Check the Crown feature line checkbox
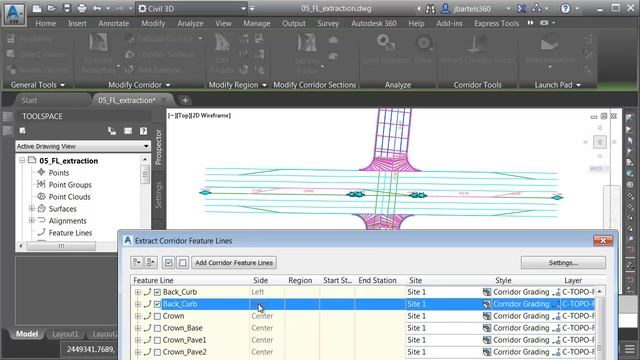The width and height of the screenshot is (640, 360). tap(158, 316)
